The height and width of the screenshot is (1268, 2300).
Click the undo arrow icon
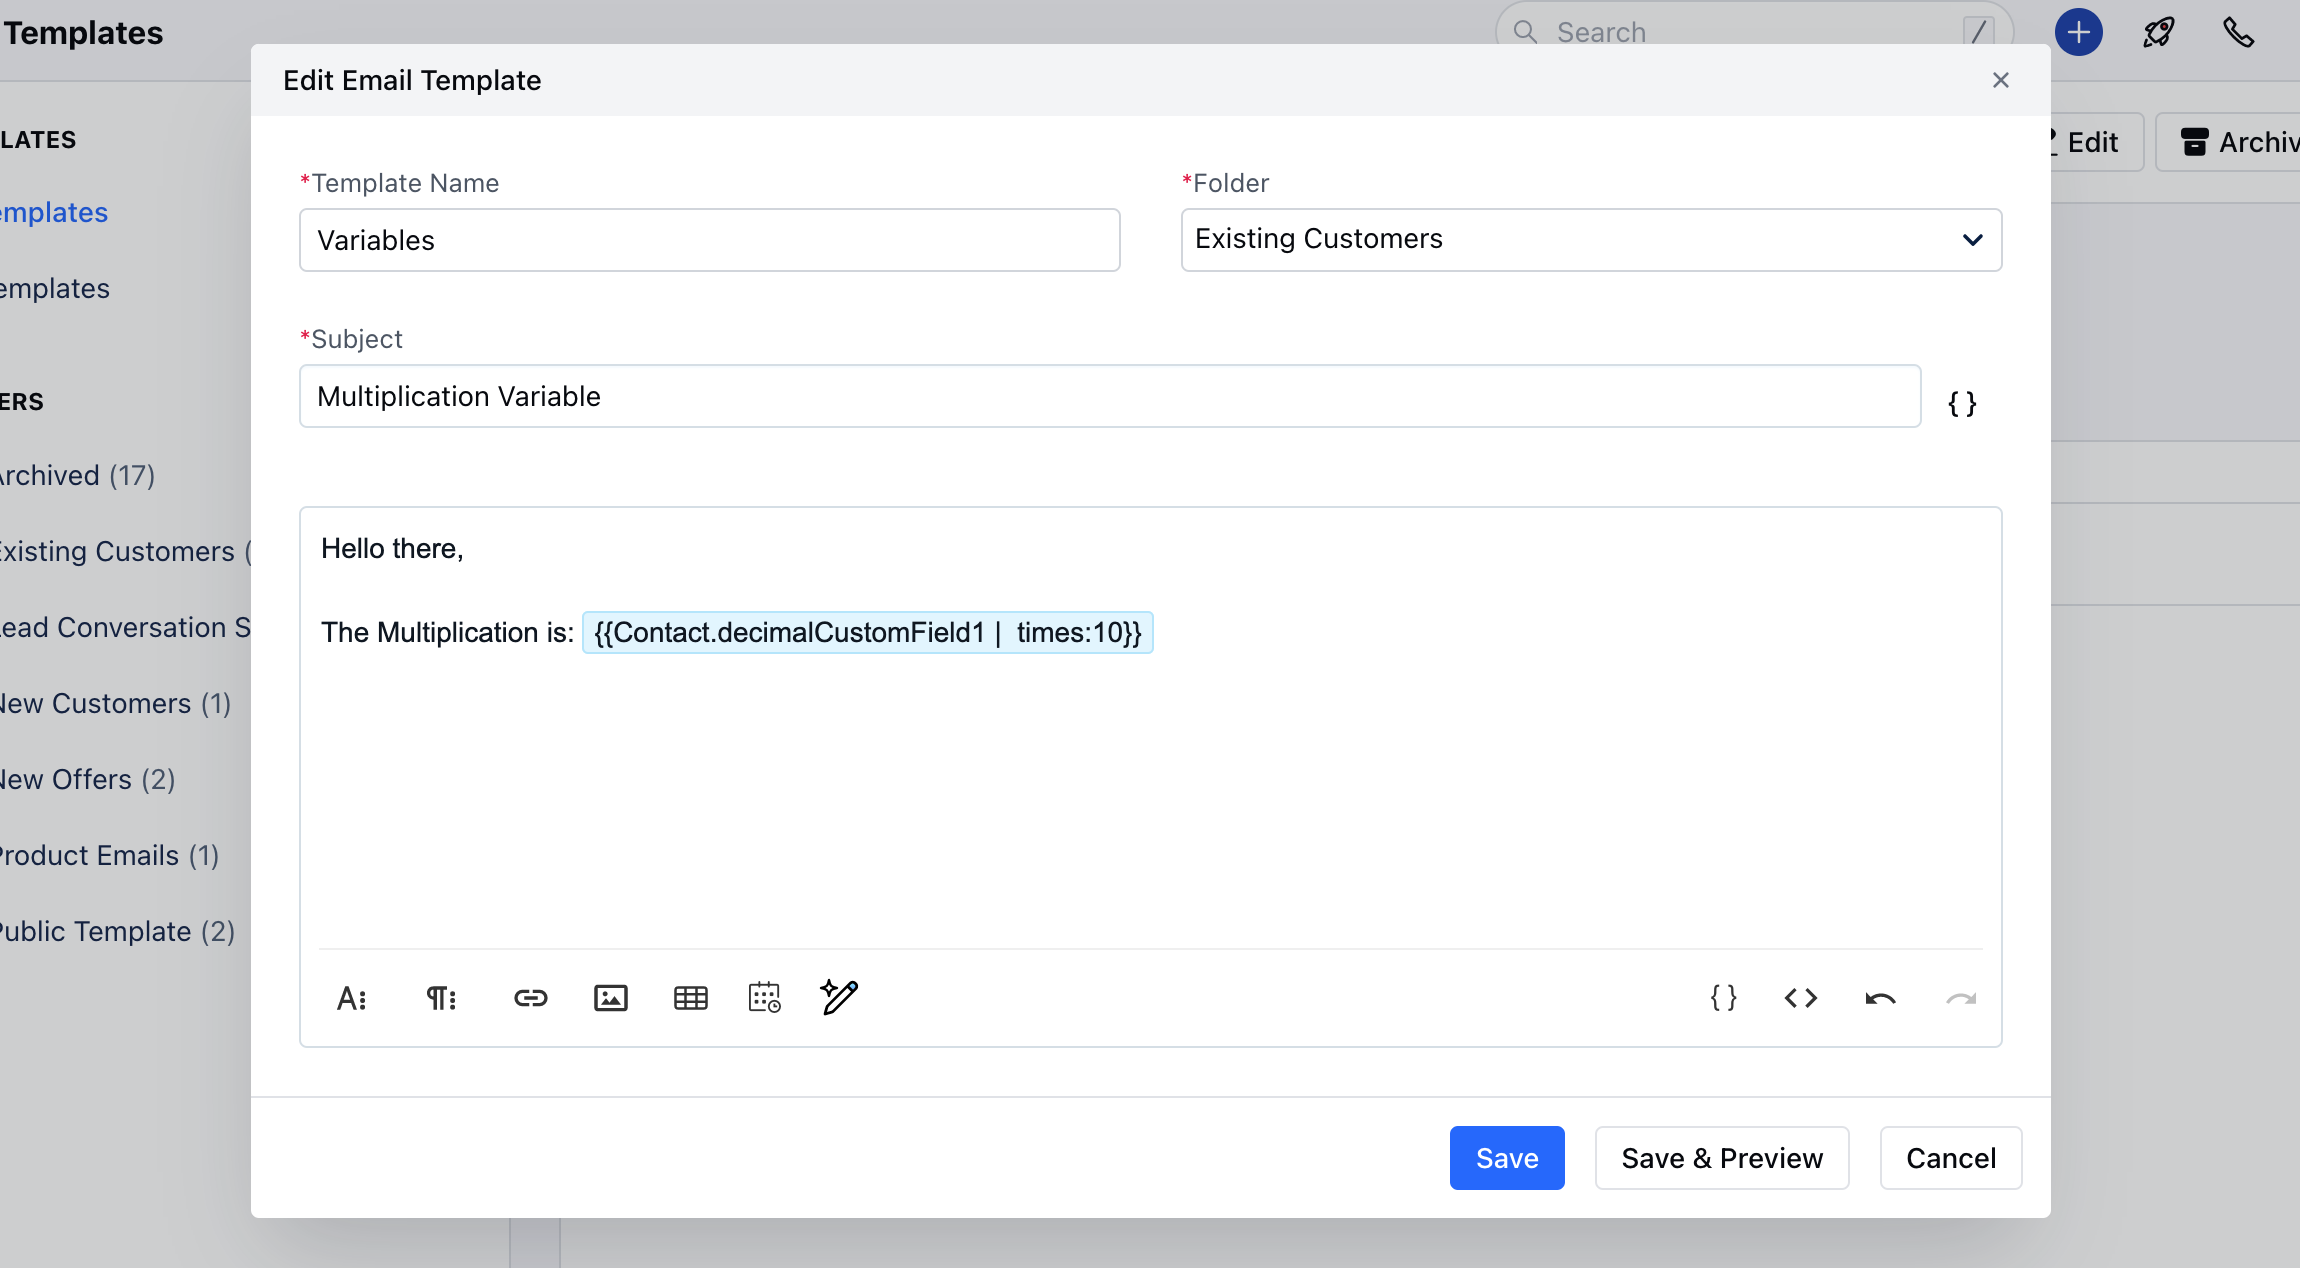click(1880, 996)
